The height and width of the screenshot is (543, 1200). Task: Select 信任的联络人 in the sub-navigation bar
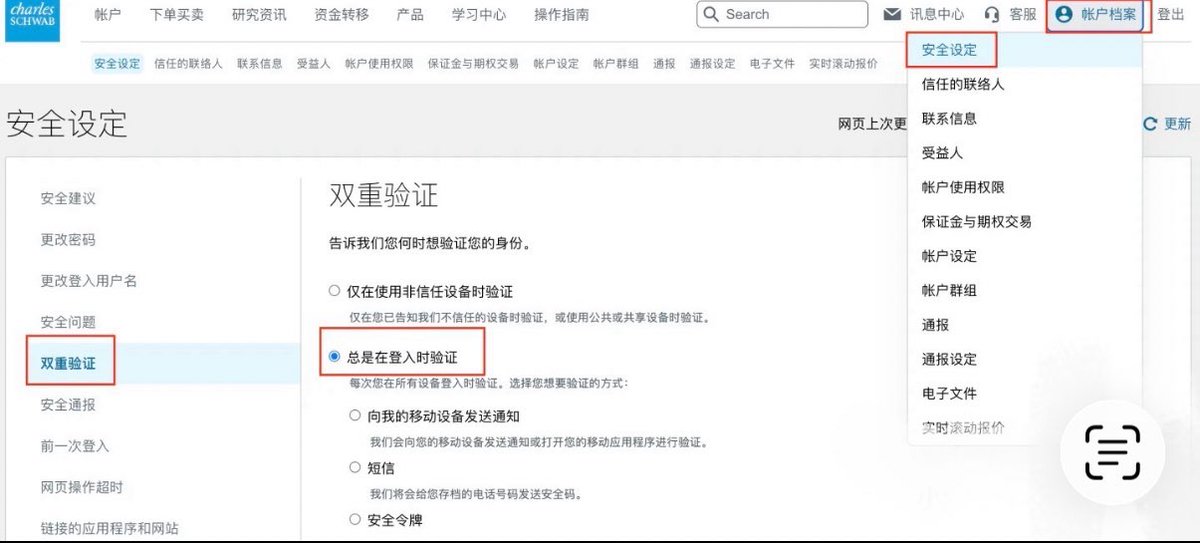(188, 63)
